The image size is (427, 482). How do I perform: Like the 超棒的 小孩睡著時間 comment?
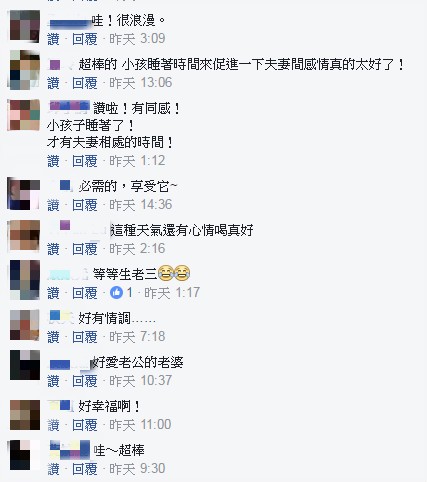[53, 83]
